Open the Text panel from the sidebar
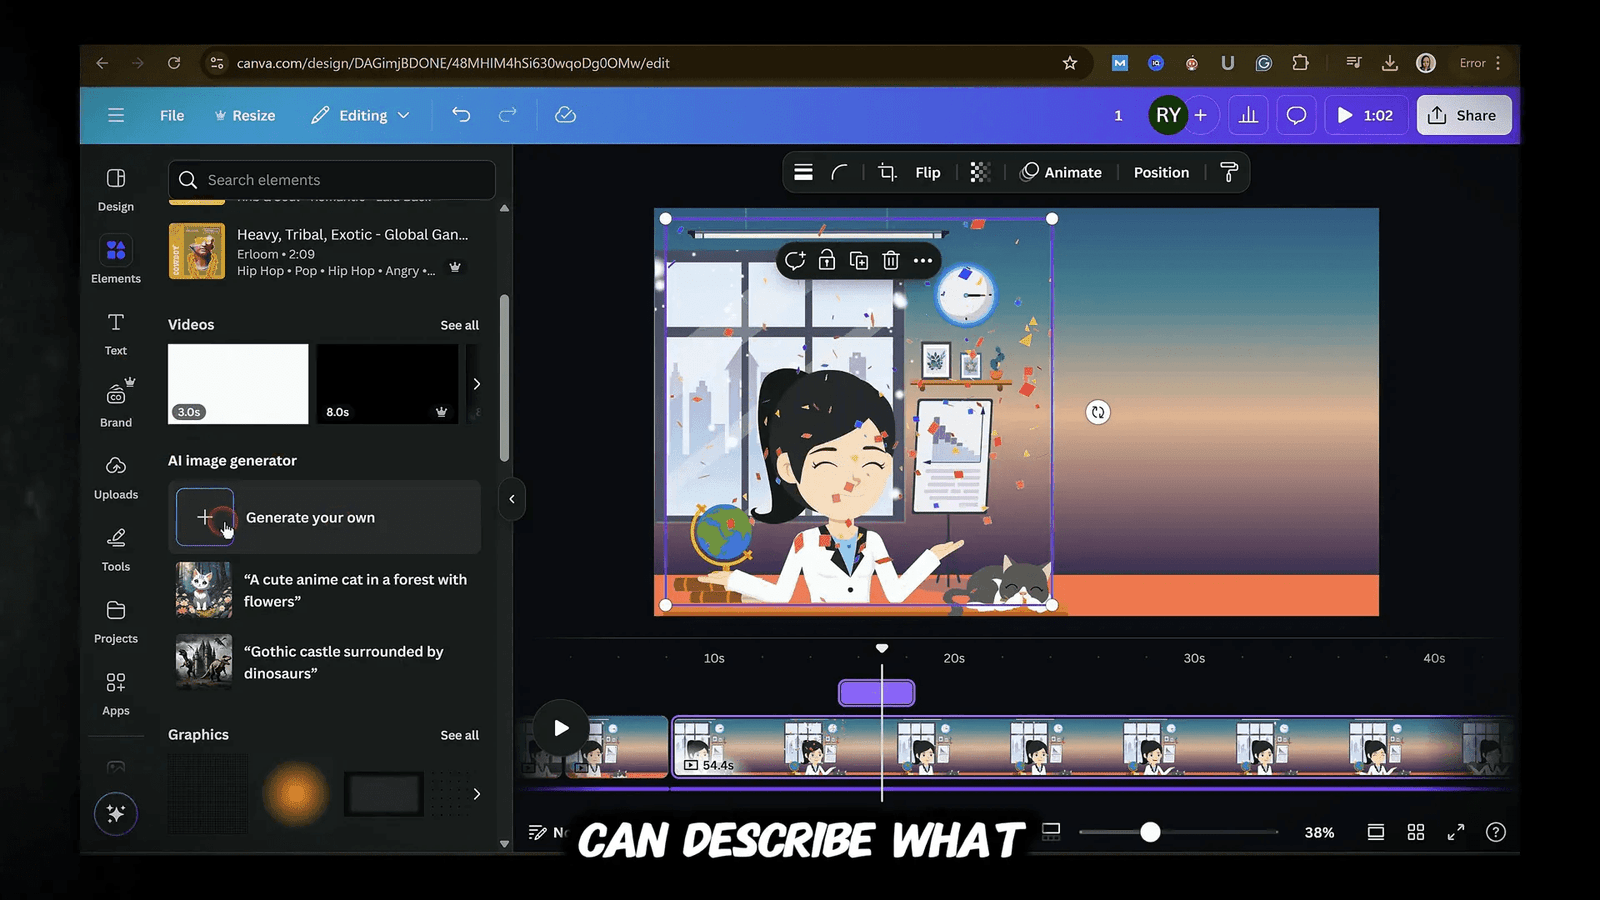The image size is (1600, 900). 115,333
